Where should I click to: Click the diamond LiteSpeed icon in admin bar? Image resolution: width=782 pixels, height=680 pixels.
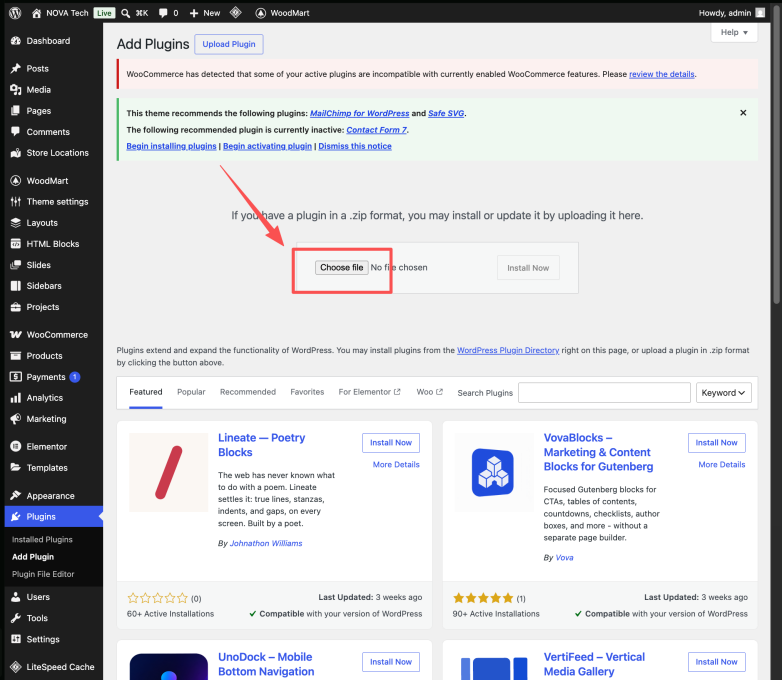coord(235,12)
